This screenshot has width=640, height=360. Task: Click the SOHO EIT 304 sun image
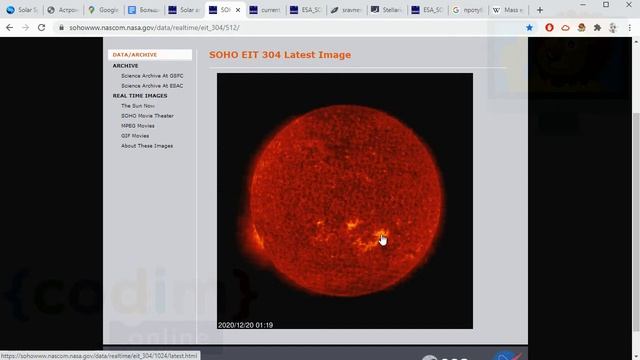point(345,201)
